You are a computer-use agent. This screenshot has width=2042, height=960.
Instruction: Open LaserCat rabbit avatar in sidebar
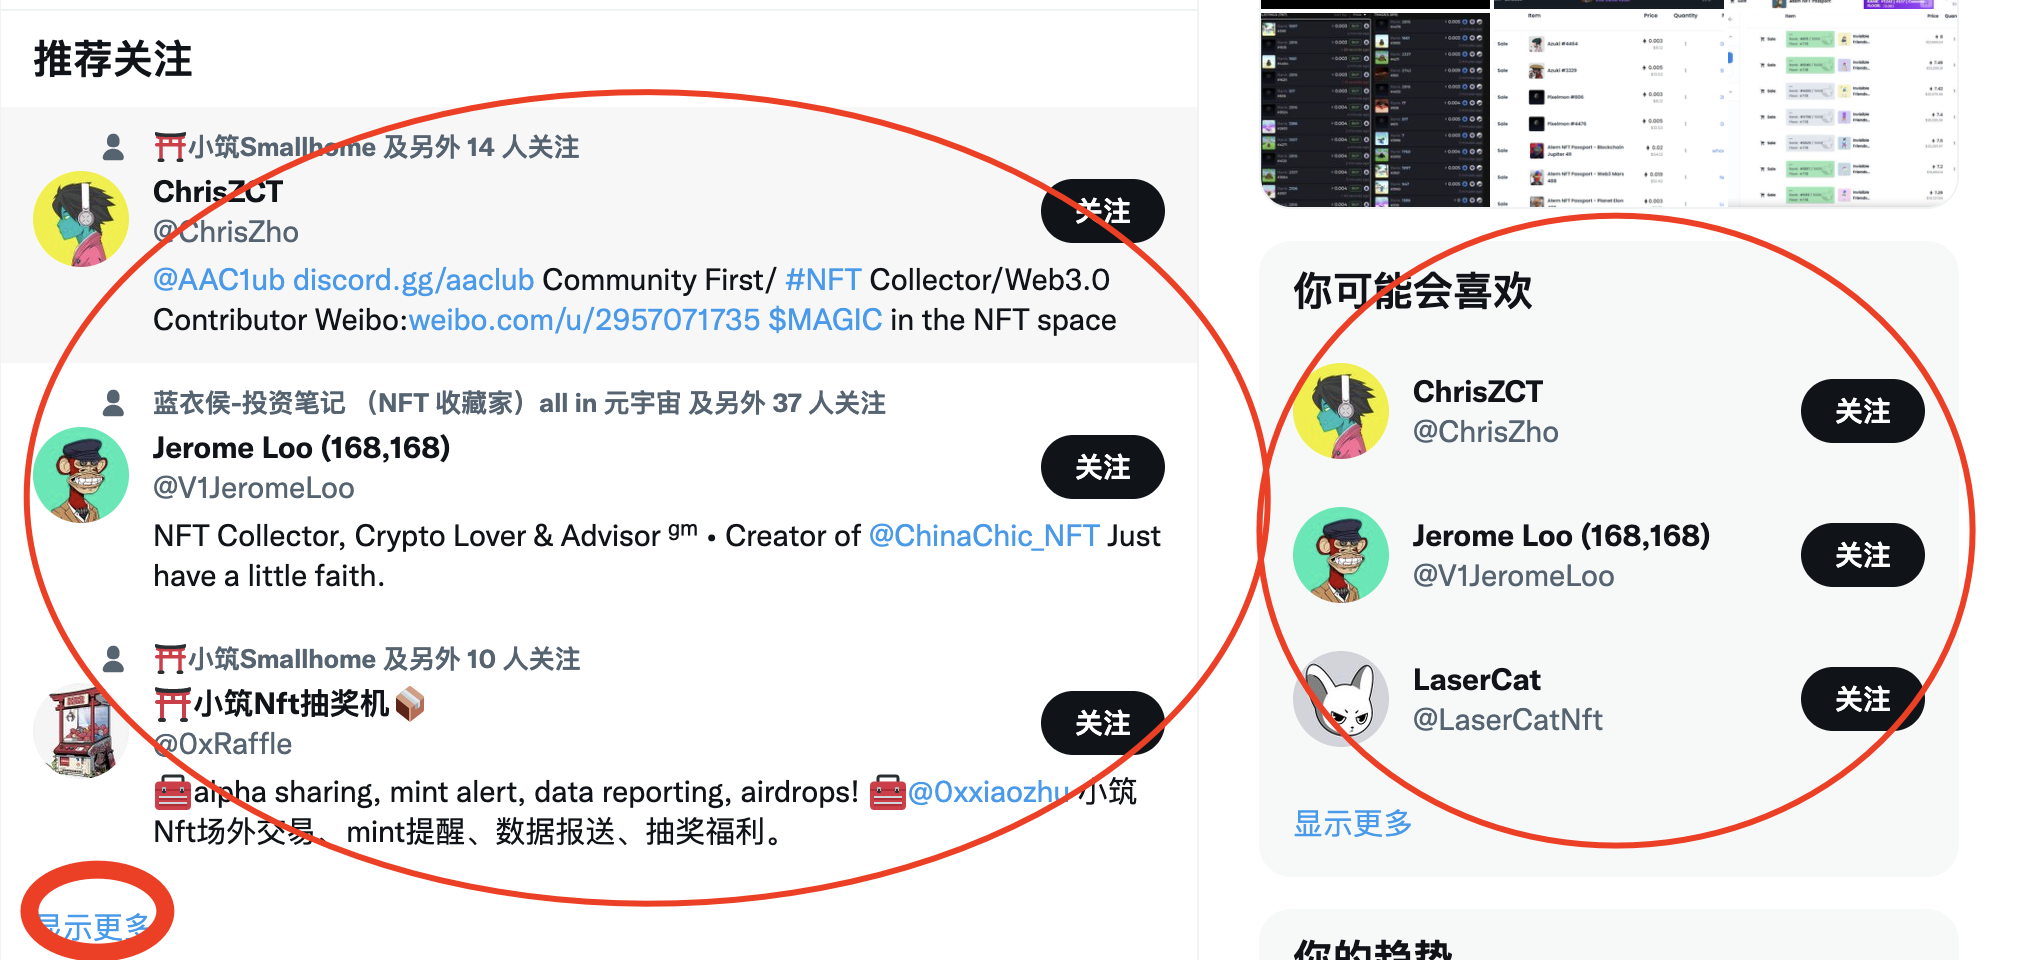(x=1341, y=699)
